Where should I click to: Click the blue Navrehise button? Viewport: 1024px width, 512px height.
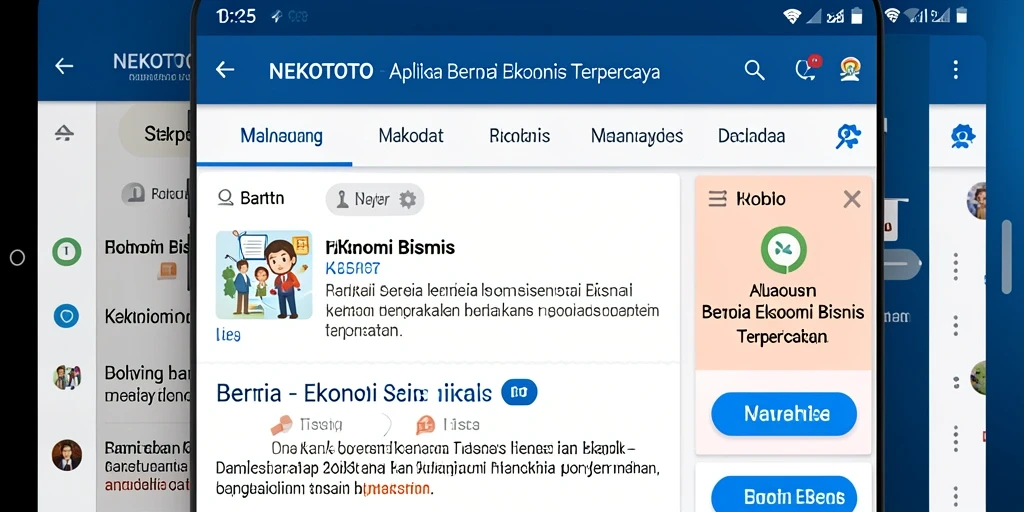(784, 414)
